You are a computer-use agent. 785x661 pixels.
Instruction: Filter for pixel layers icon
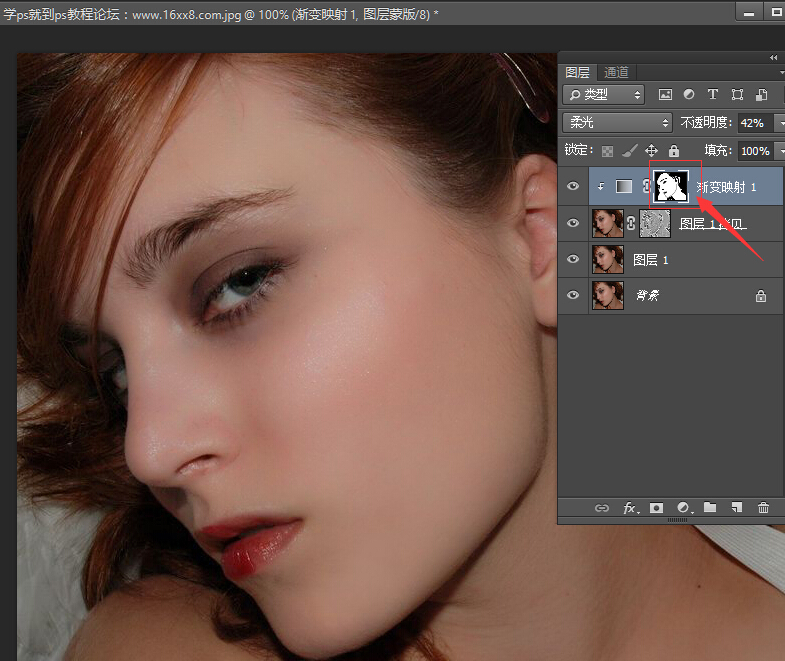tap(665, 95)
